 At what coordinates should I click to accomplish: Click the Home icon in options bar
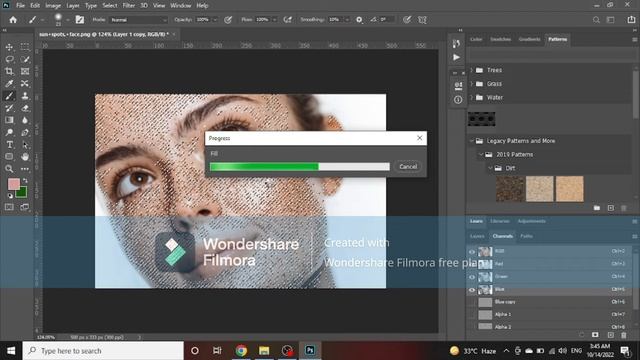click(13, 20)
